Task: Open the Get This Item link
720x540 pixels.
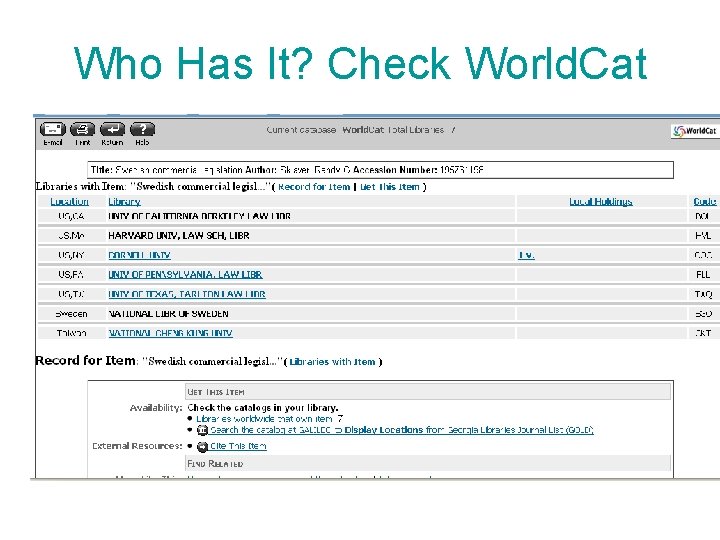Action: pos(390,187)
